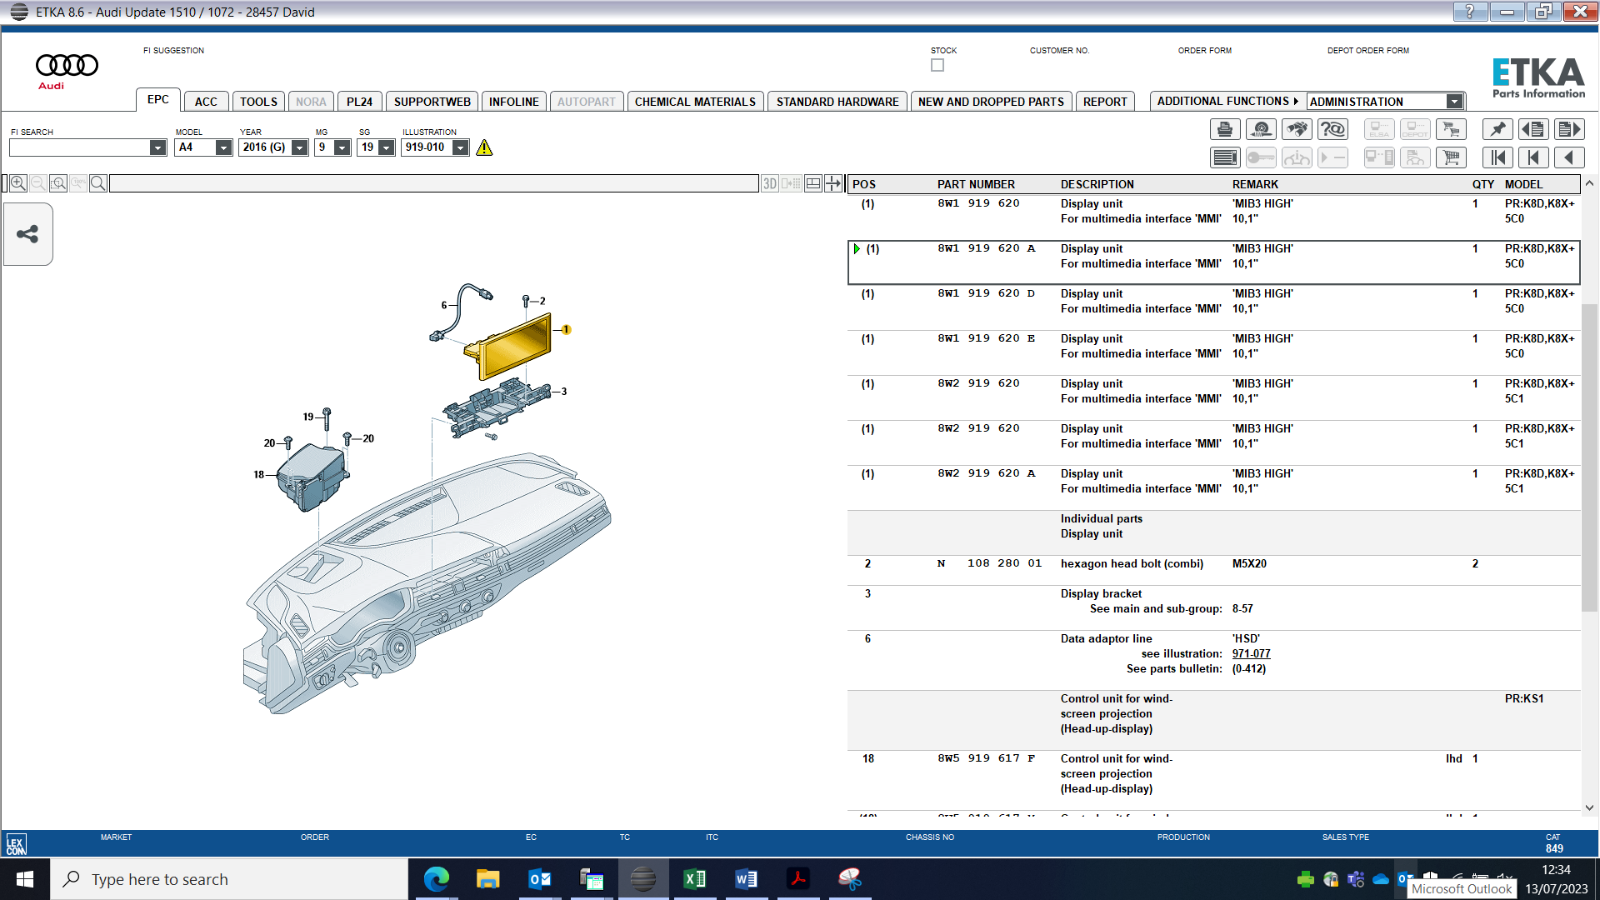Click the yellow warning triangle icon

click(485, 148)
